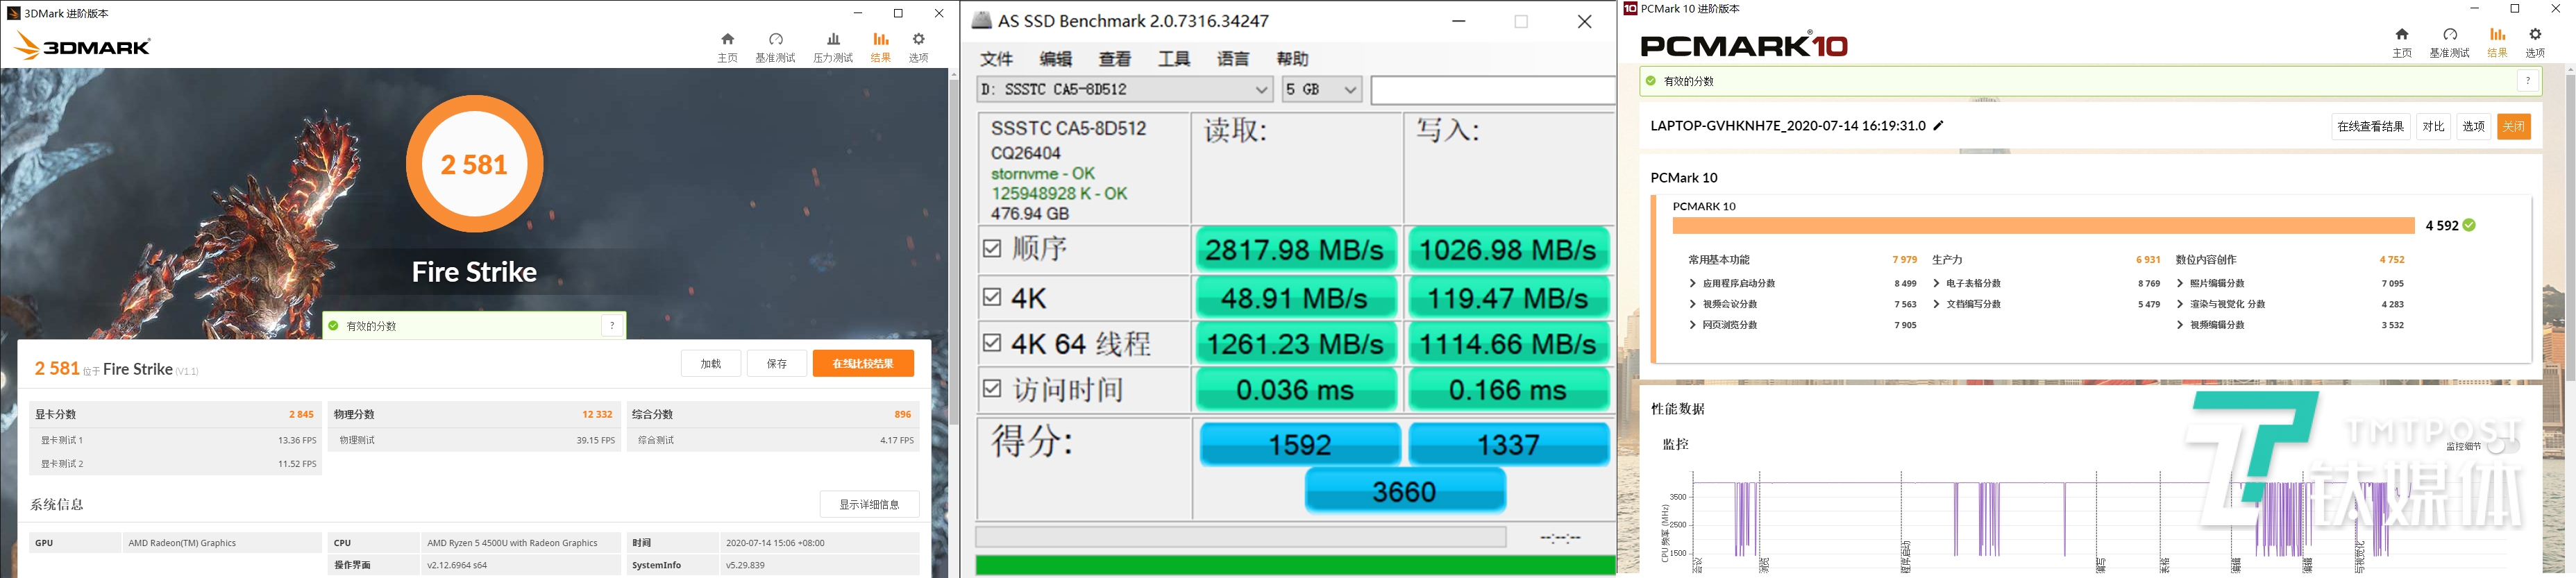Click the 在线查看结果 button in PCMark
The width and height of the screenshot is (2576, 578).
(2371, 126)
